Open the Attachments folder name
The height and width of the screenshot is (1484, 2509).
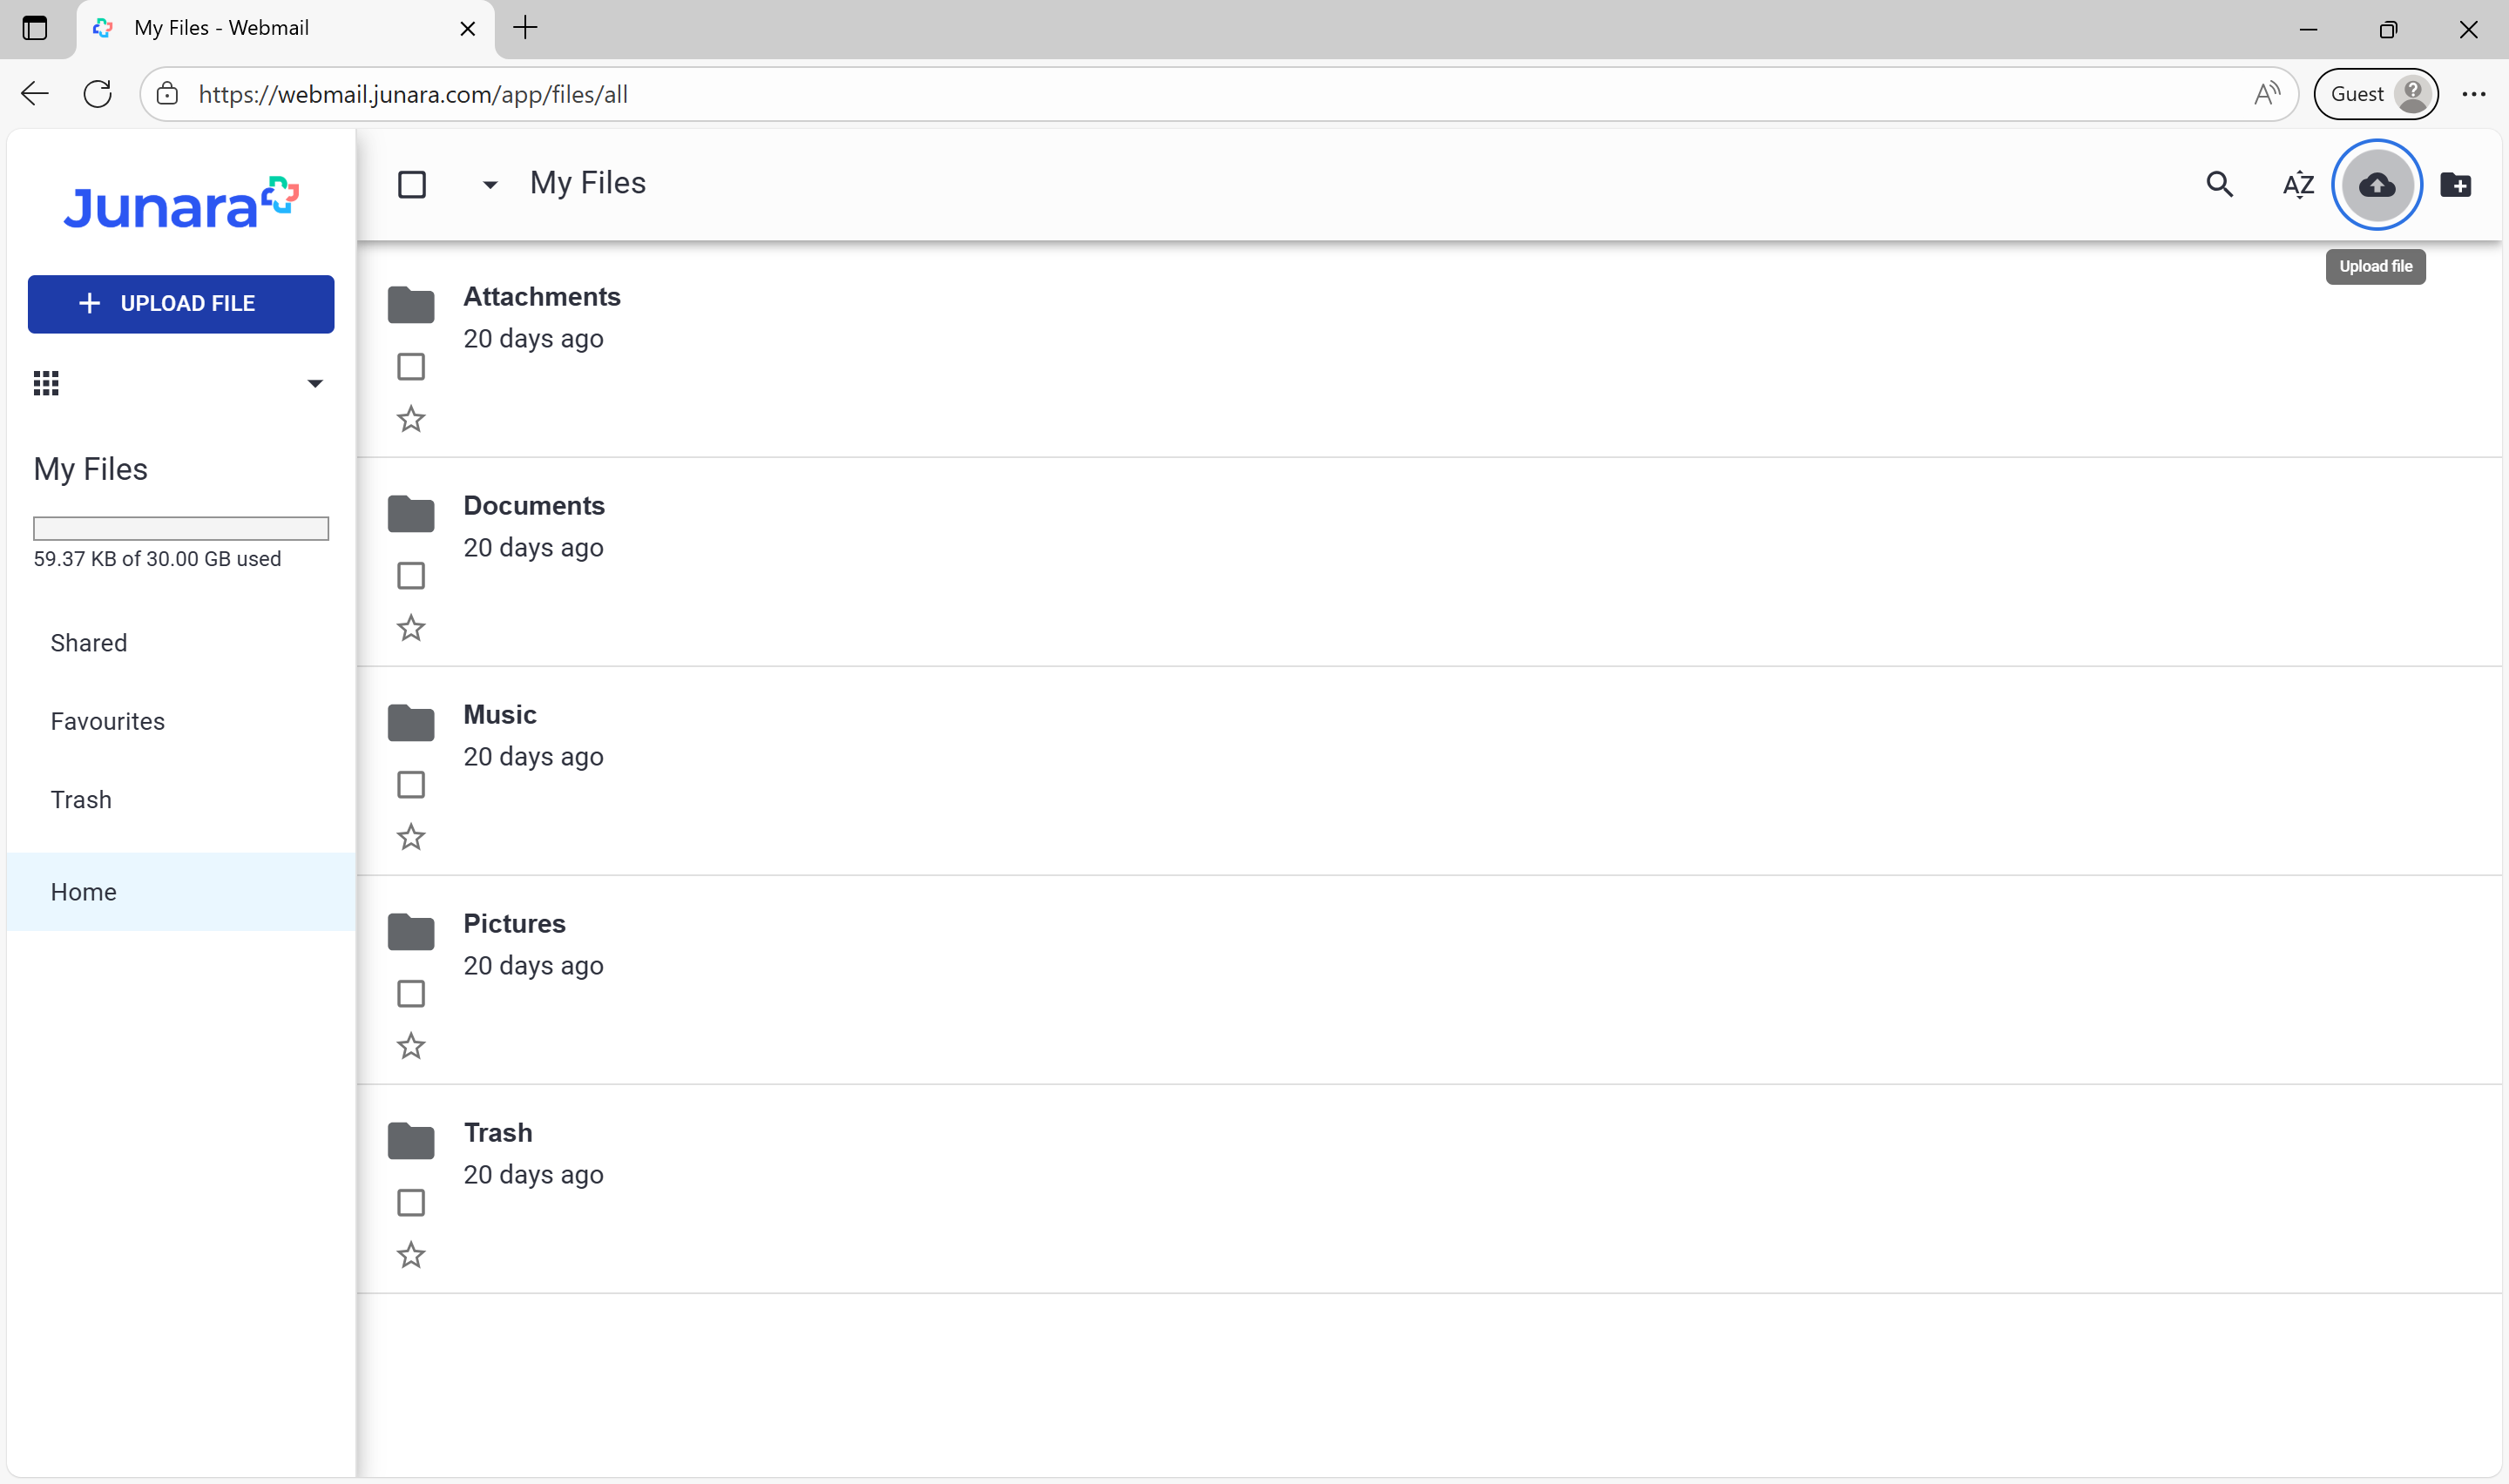(x=541, y=297)
